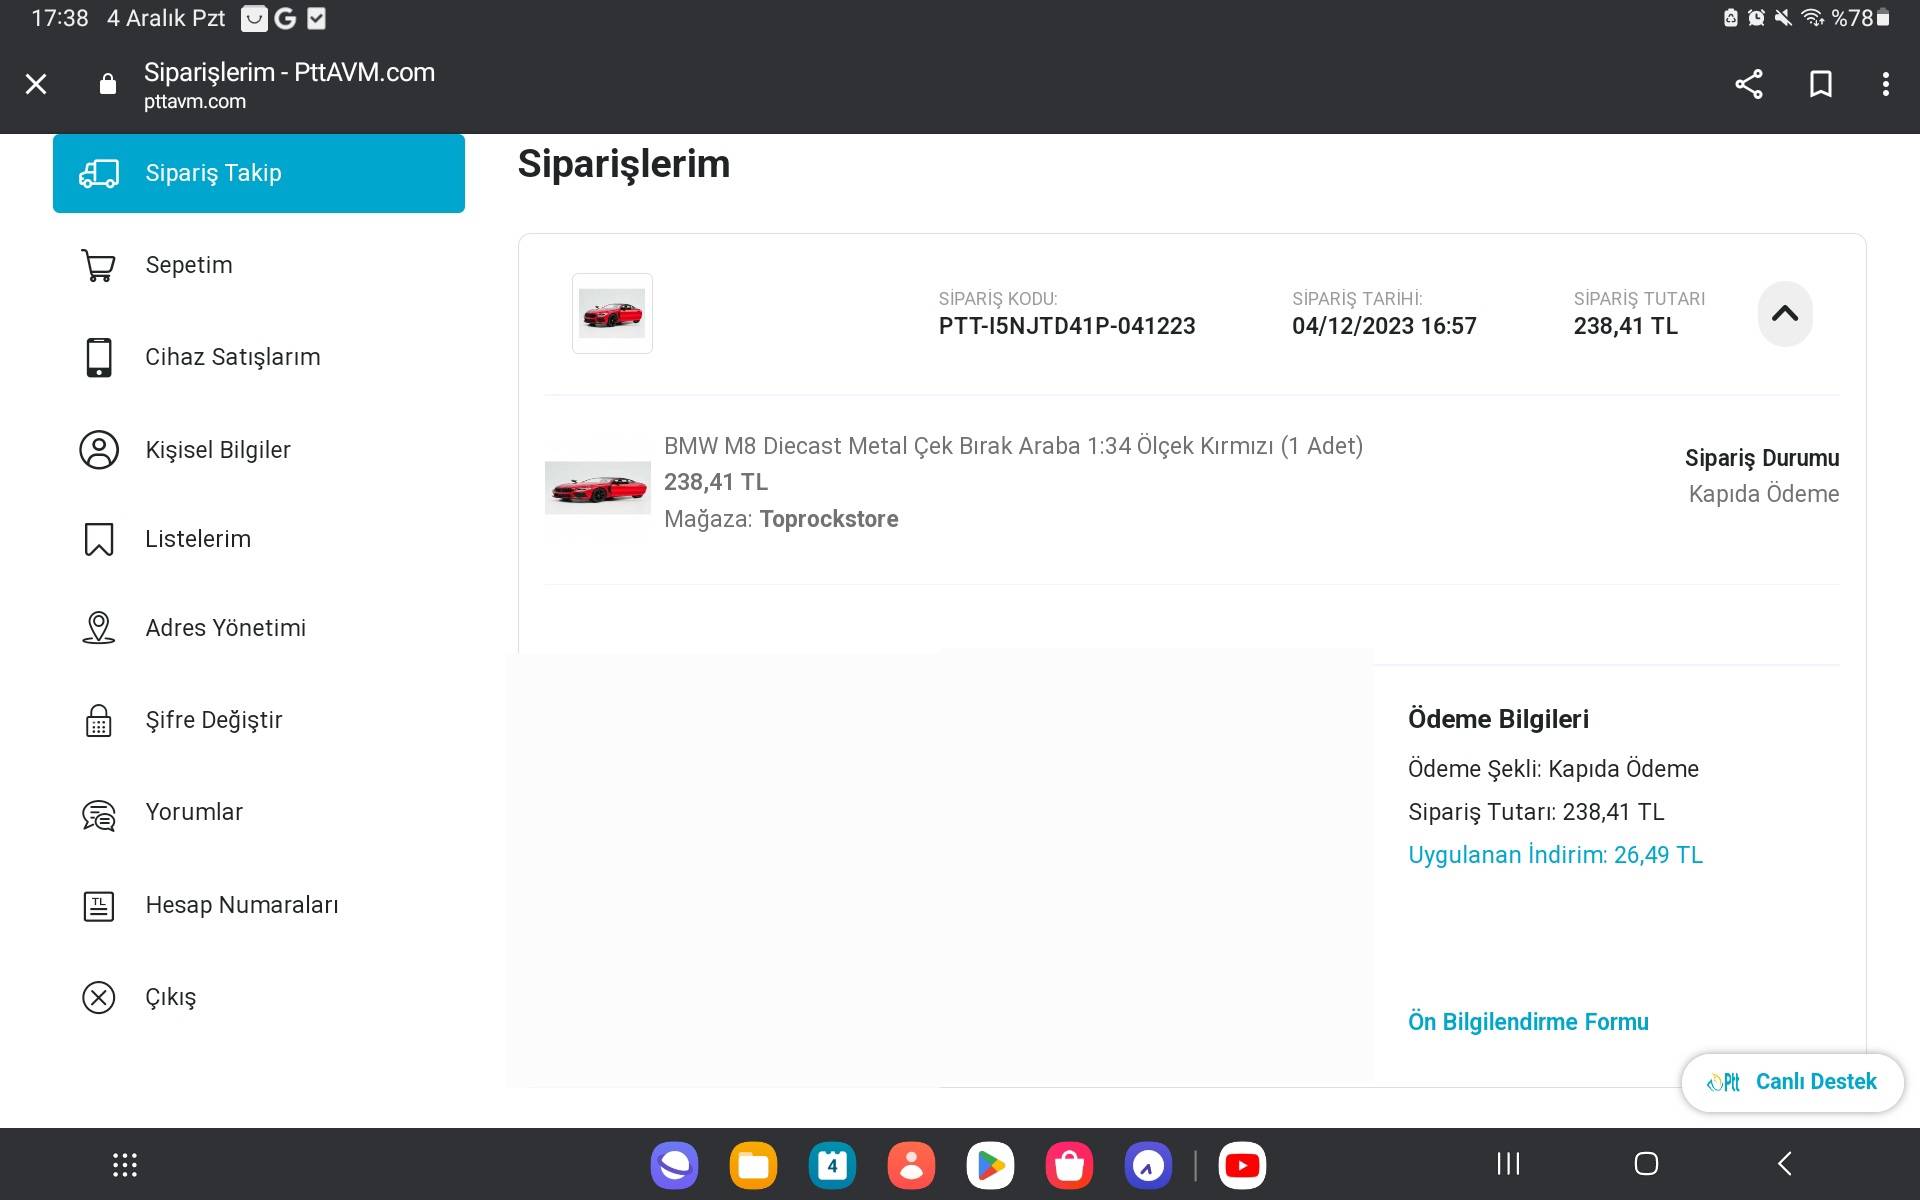Collapse the order details chevron

point(1784,314)
